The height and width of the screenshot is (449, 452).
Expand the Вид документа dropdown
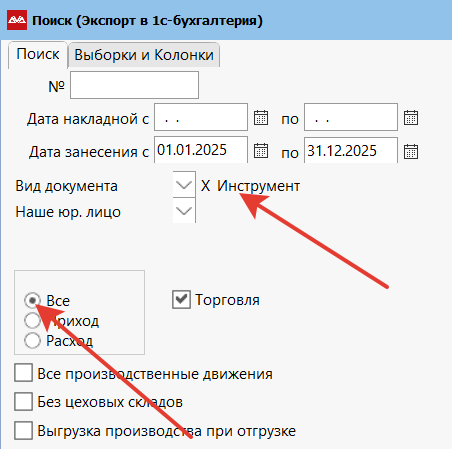(184, 185)
